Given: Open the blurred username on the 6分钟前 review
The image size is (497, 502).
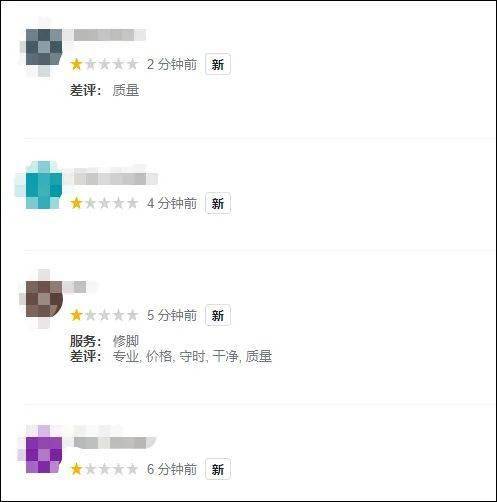Looking at the screenshot, I should tap(111, 441).
